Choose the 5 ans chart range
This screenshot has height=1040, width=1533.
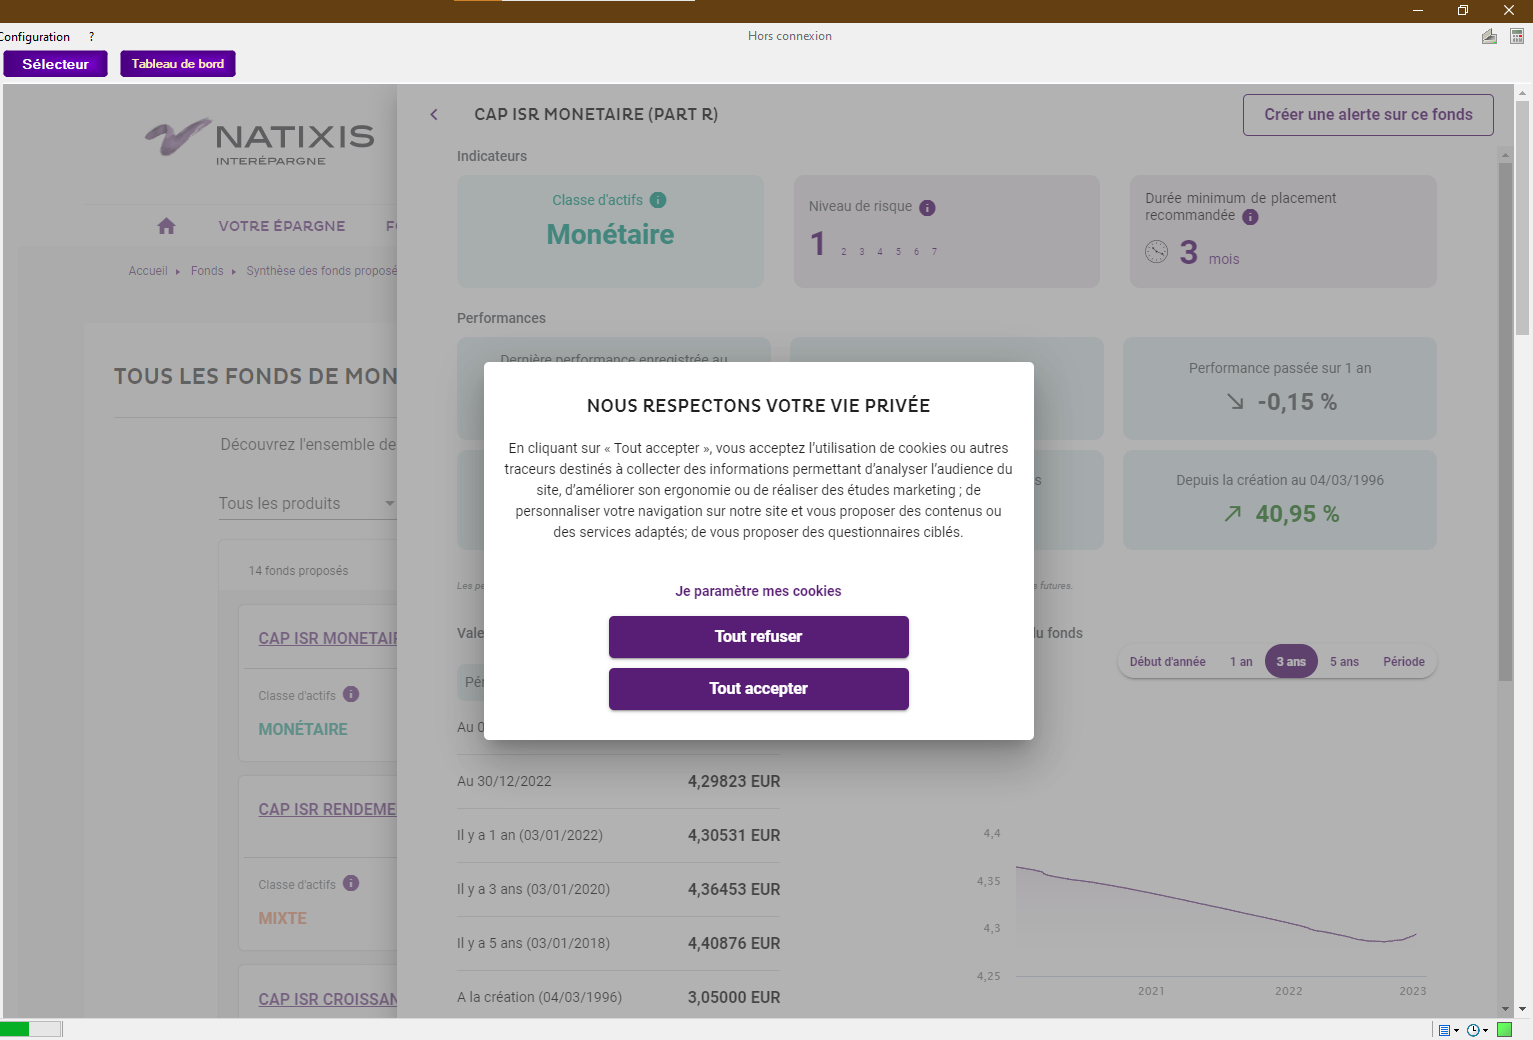point(1344,662)
